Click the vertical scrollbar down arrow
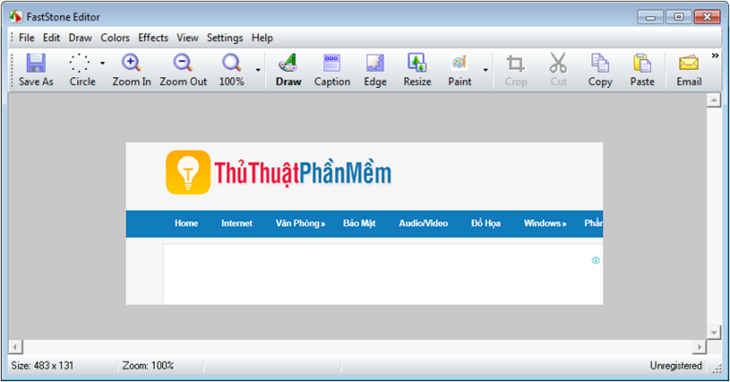 pos(713,332)
